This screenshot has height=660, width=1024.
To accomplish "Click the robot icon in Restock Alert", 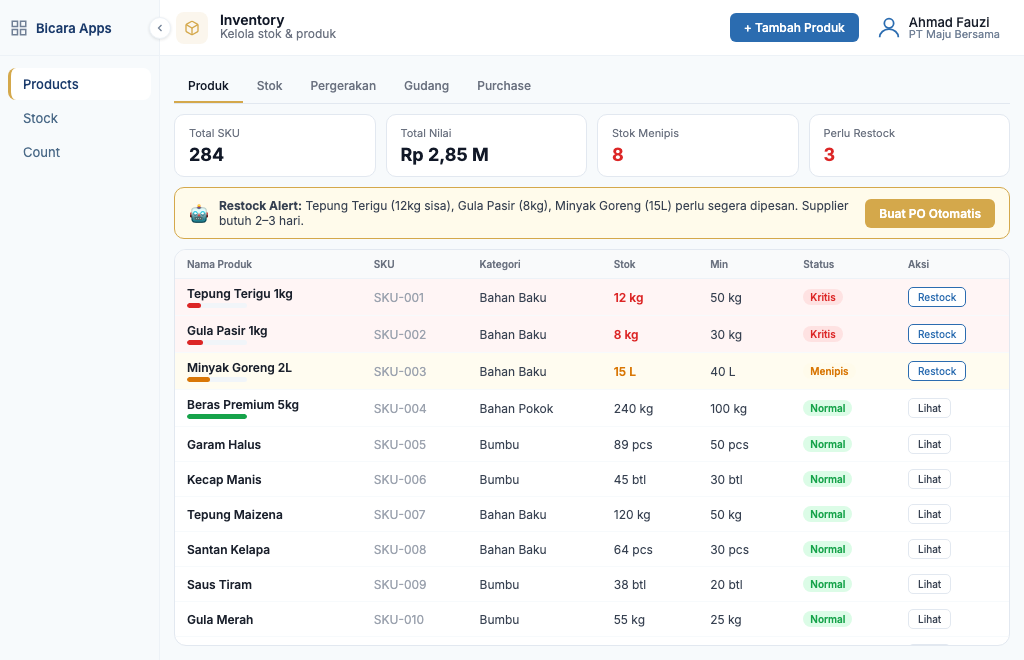I will [x=199, y=213].
